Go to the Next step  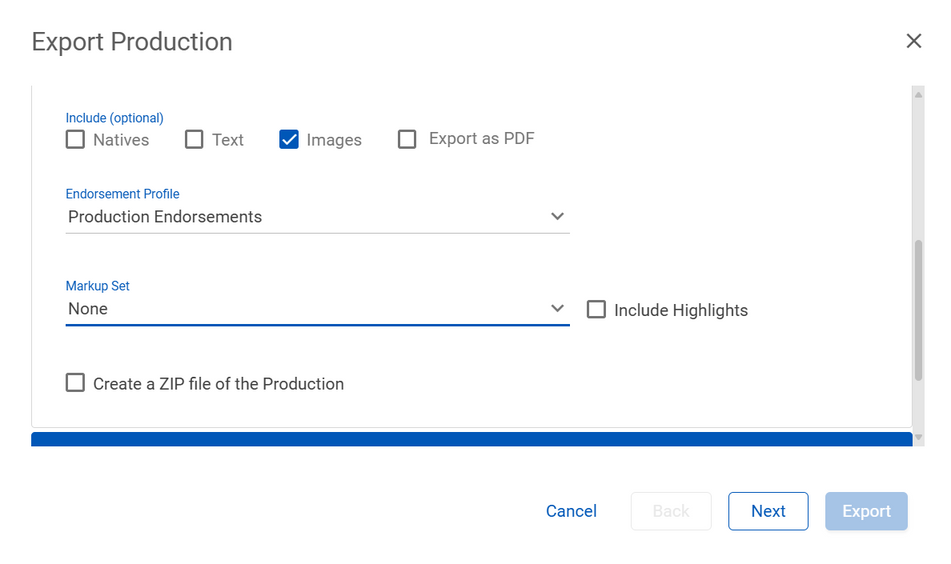pos(767,511)
